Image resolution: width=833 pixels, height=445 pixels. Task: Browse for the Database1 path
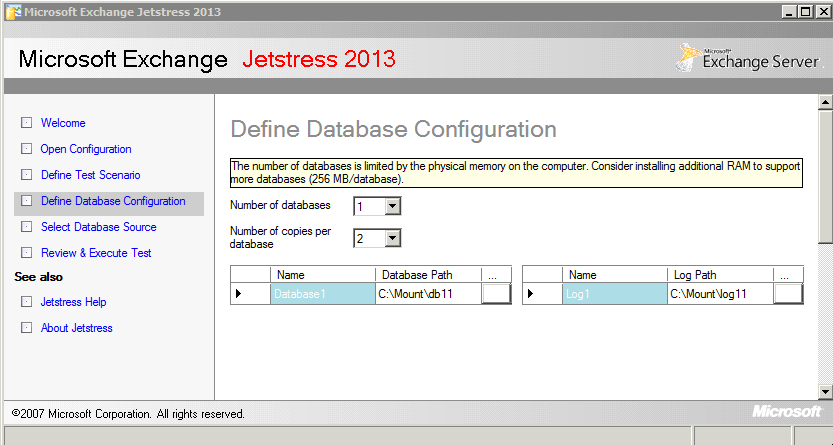[x=496, y=294]
